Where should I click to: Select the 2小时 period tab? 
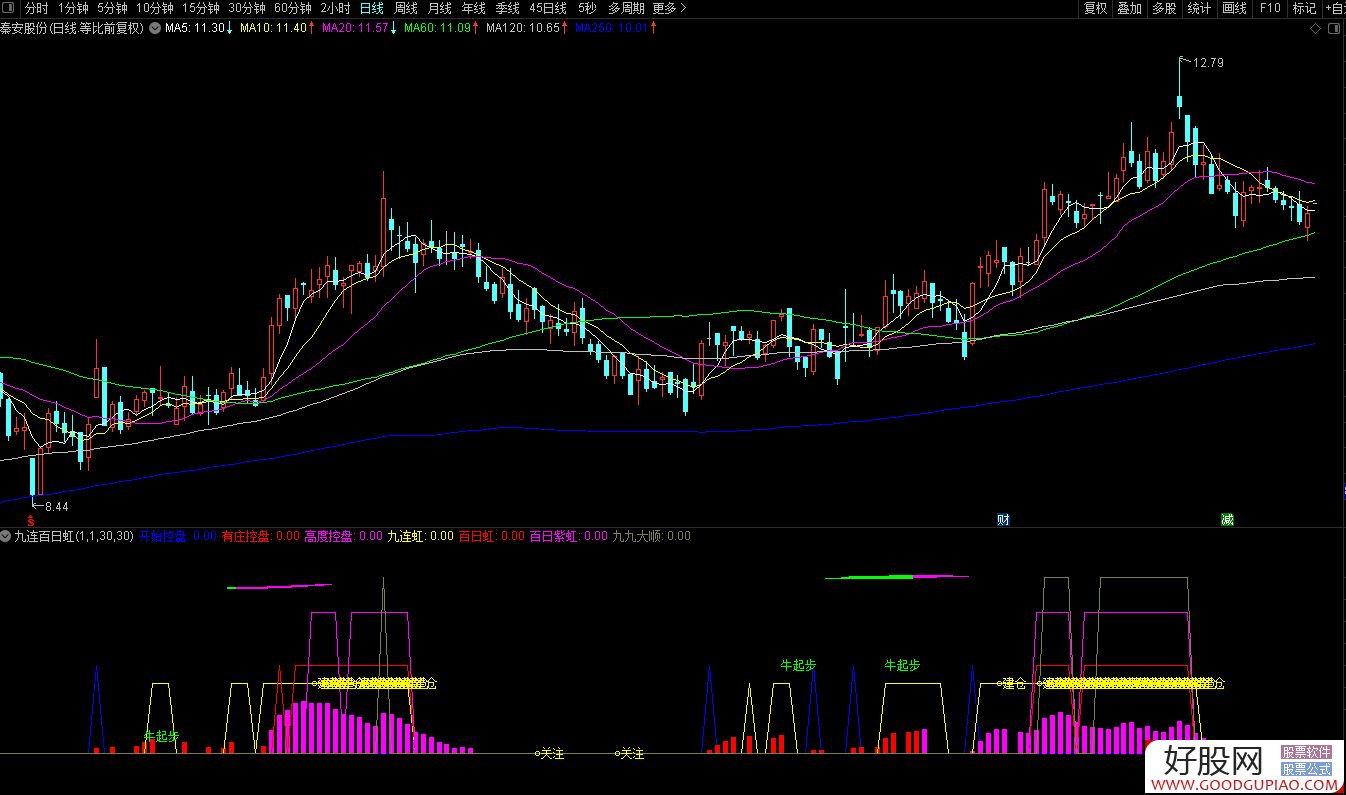tap(335, 8)
